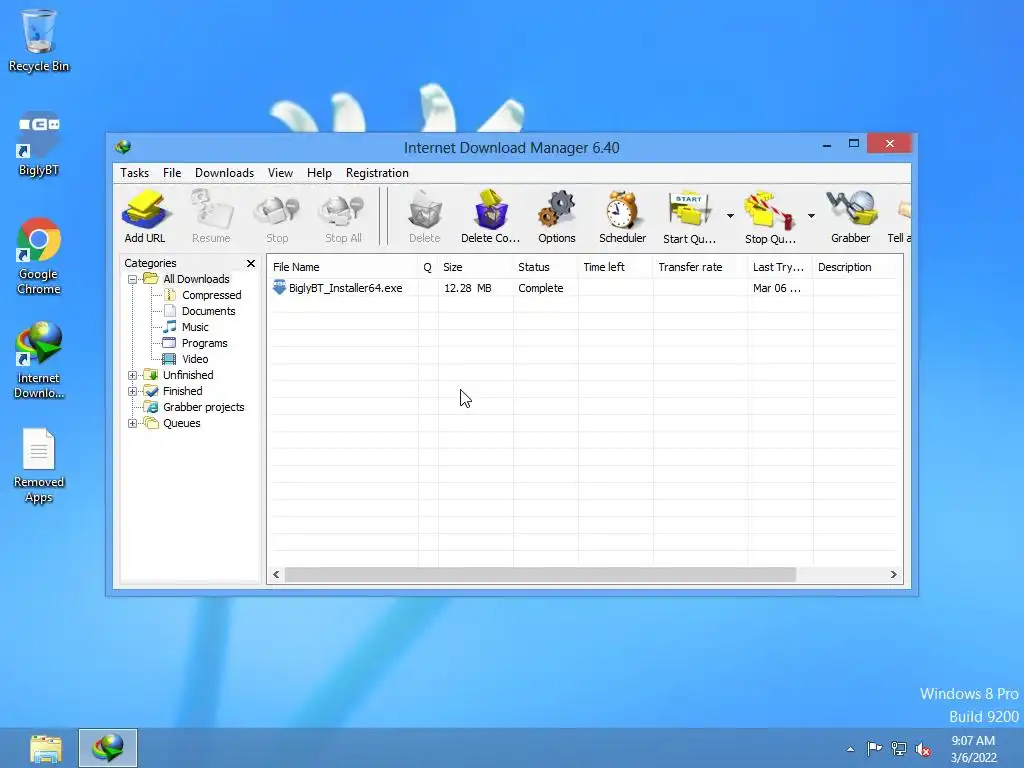This screenshot has width=1024, height=768.
Task: Select the Removed Apps desktop file
Action: click(39, 466)
